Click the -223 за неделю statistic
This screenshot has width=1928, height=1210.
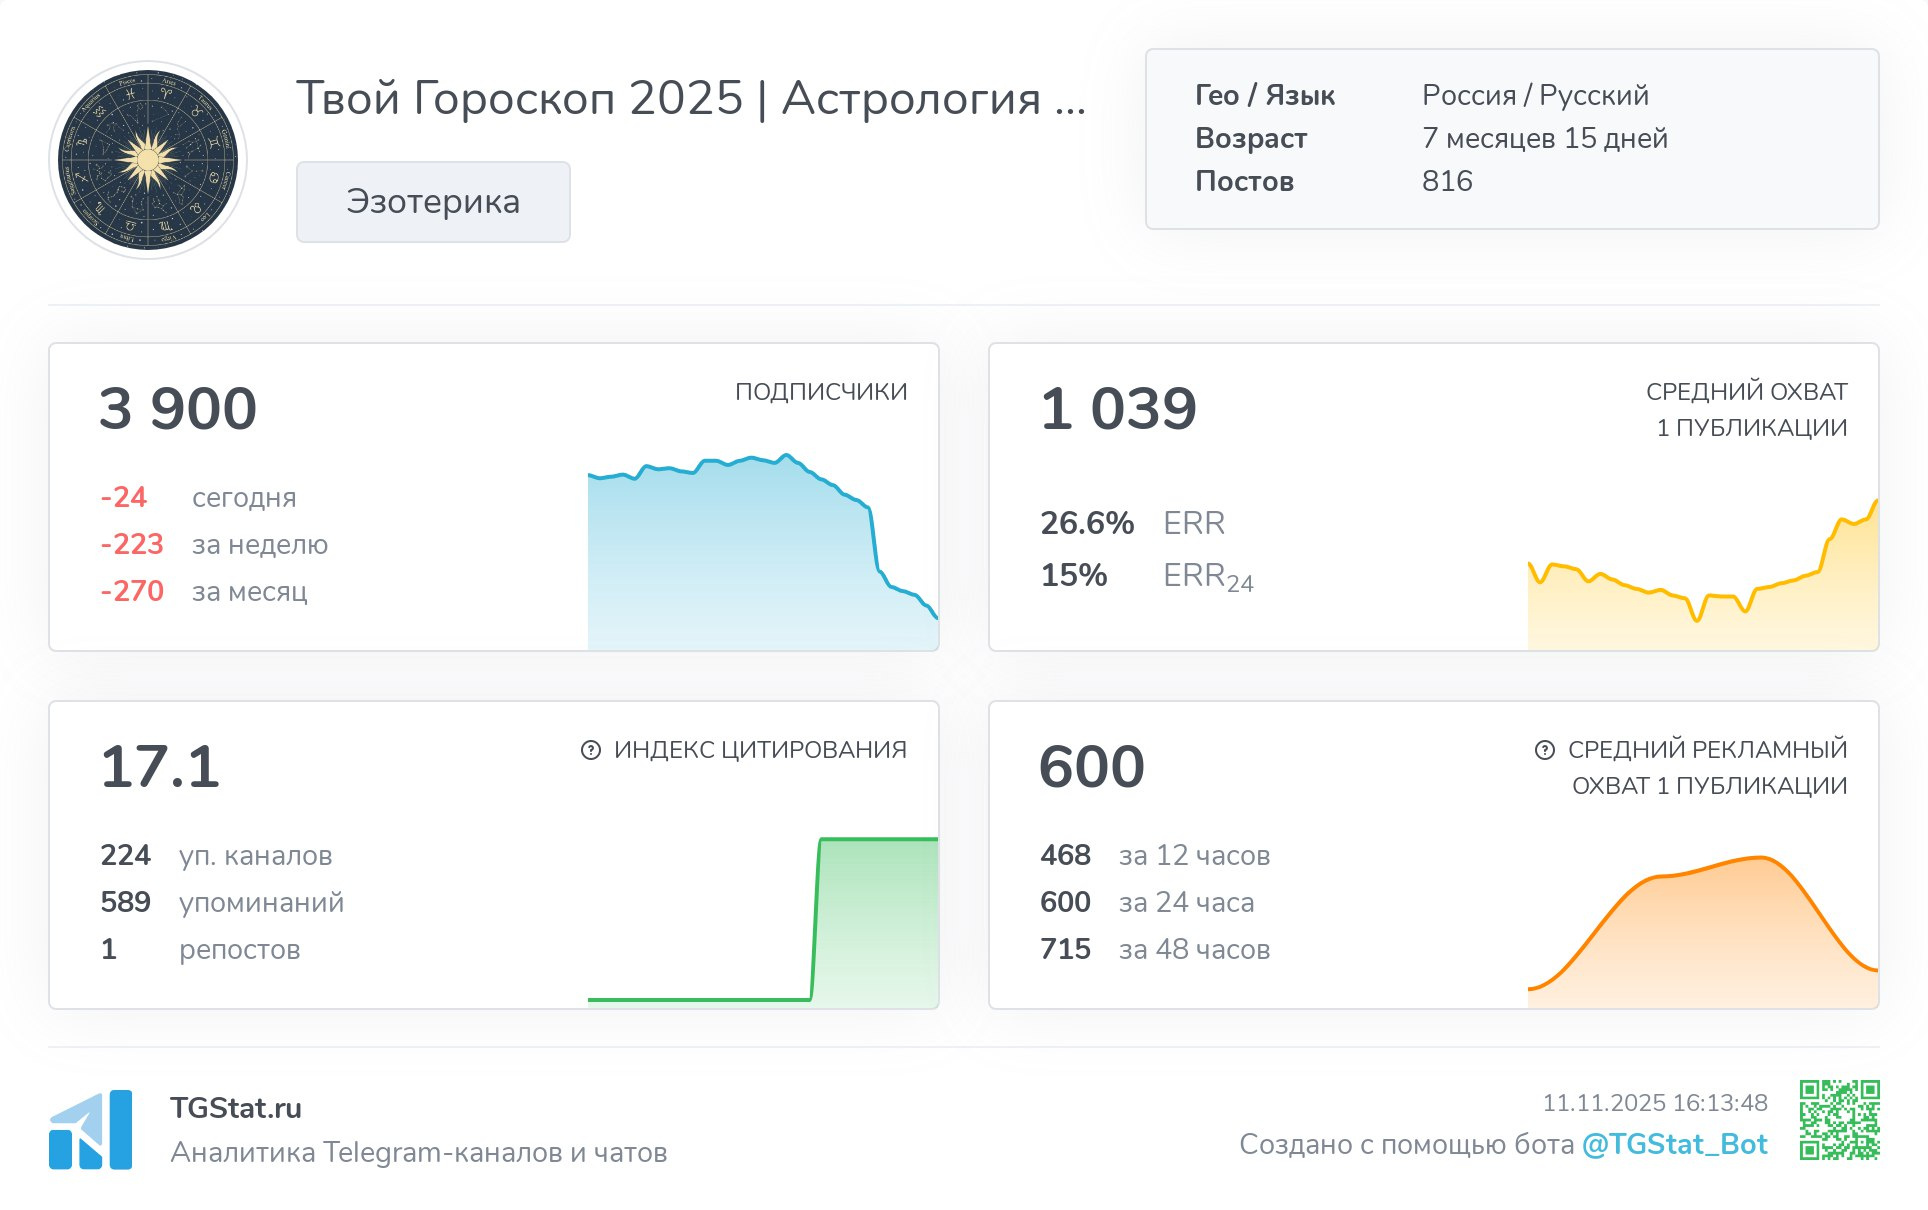tap(132, 544)
